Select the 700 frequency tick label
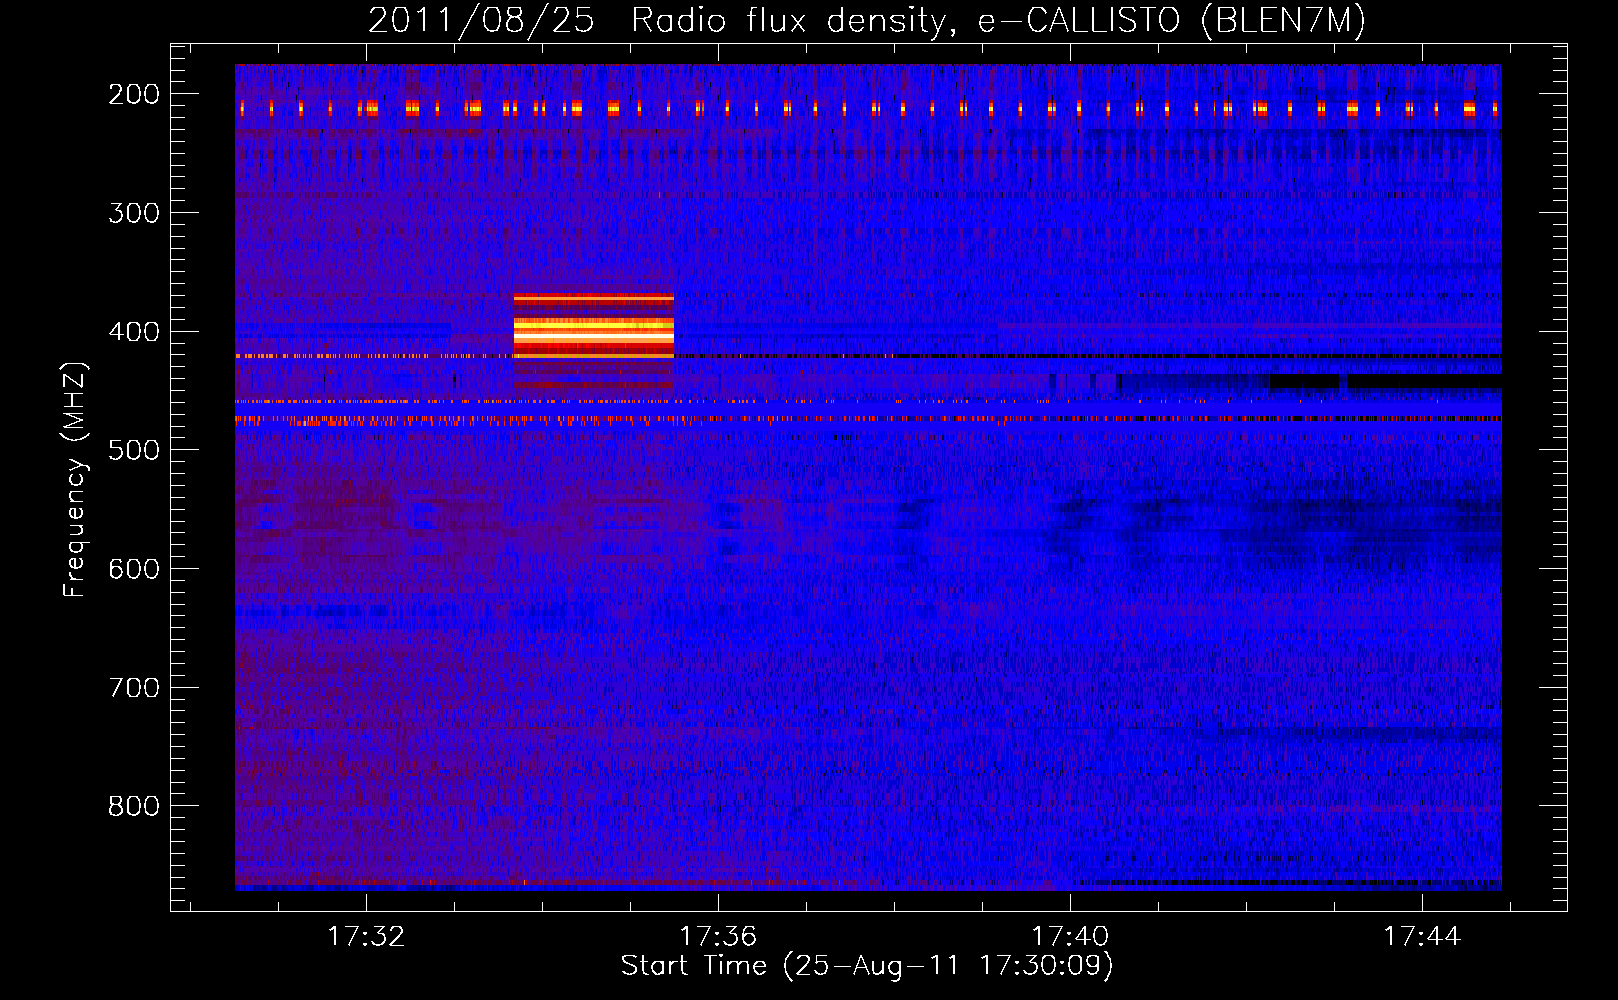 [134, 688]
